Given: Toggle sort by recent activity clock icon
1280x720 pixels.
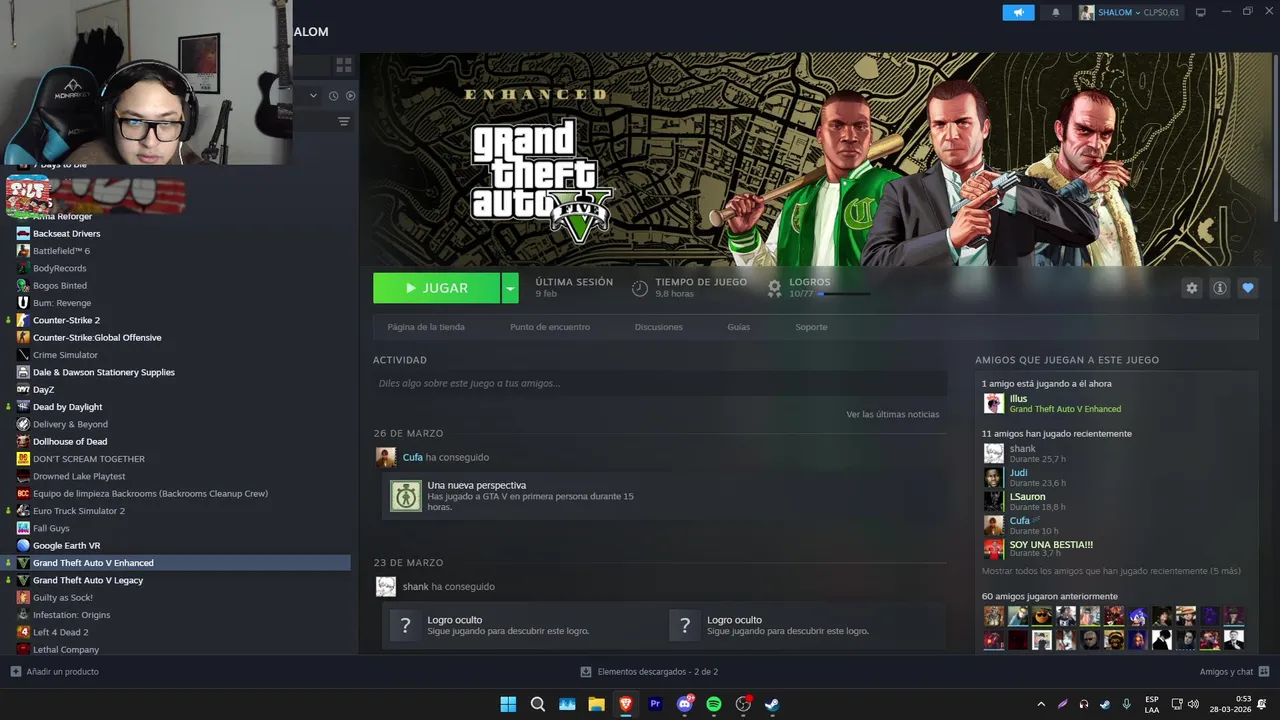Looking at the screenshot, I should point(332,96).
